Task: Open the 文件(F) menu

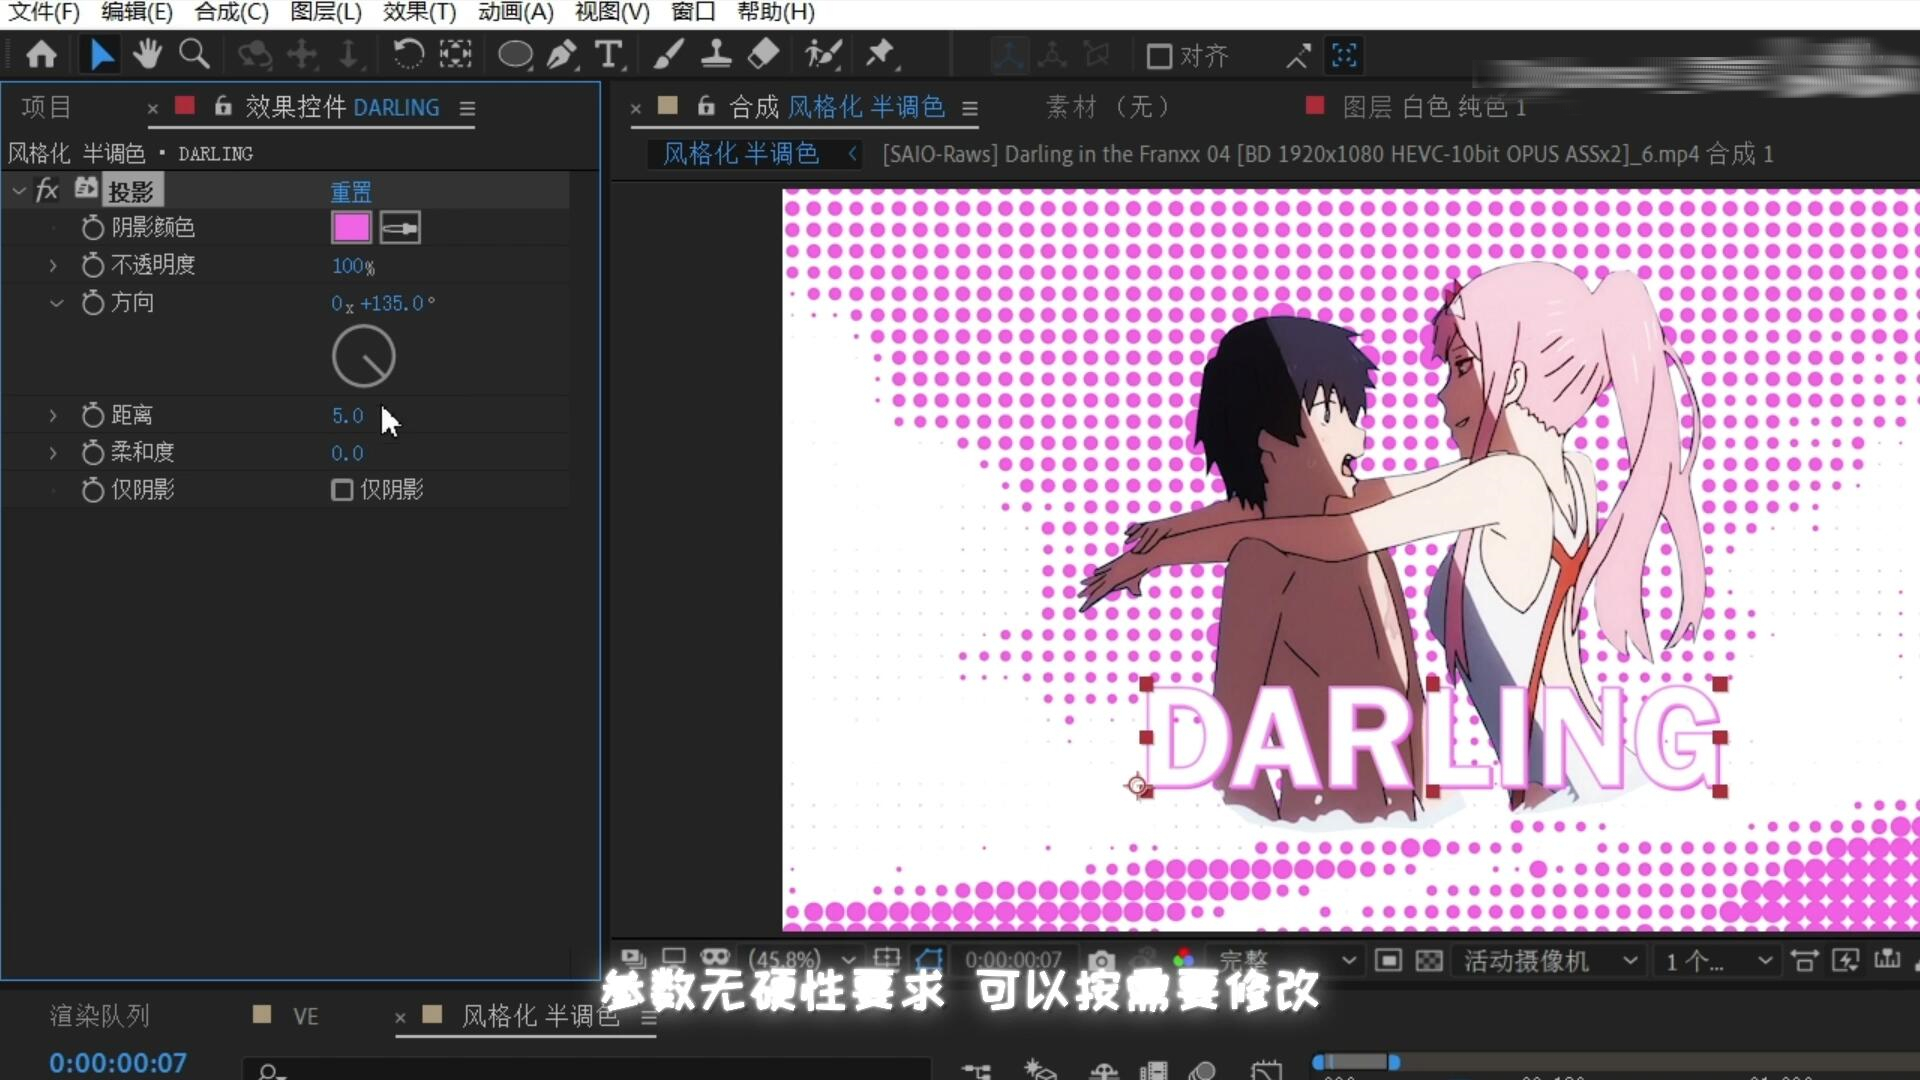Action: 44,12
